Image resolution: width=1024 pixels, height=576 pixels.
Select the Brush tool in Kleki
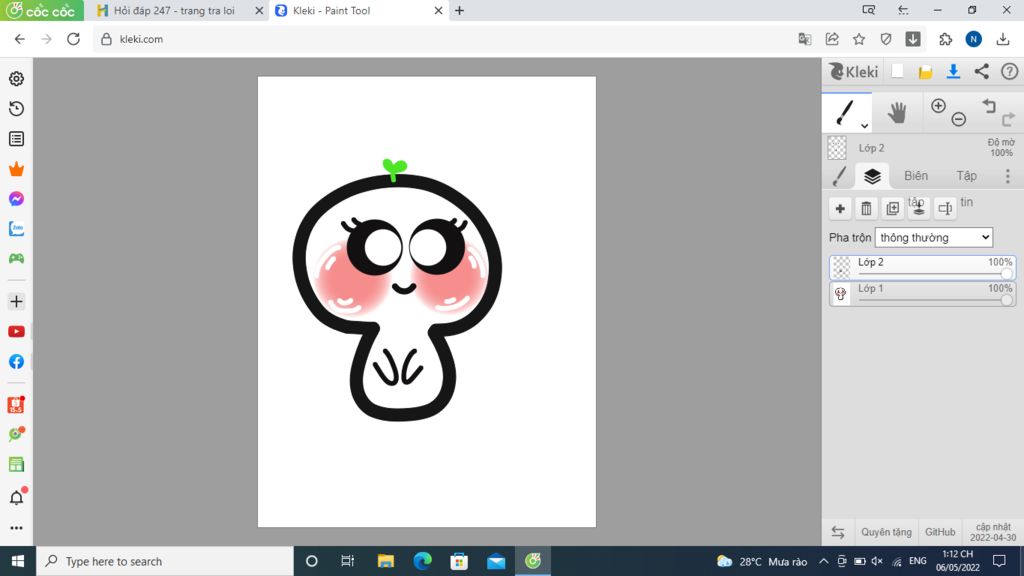[x=845, y=111]
